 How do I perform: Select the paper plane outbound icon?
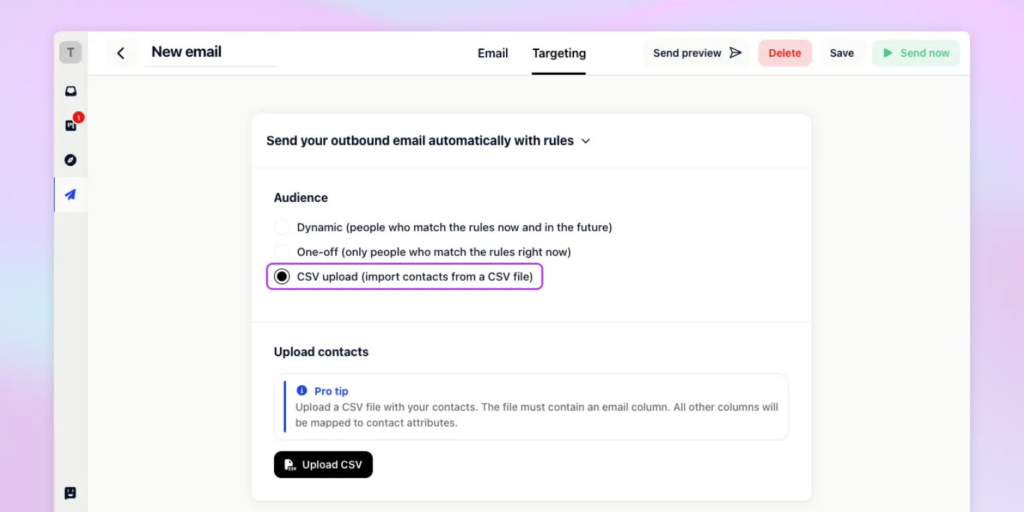pyautogui.click(x=71, y=195)
